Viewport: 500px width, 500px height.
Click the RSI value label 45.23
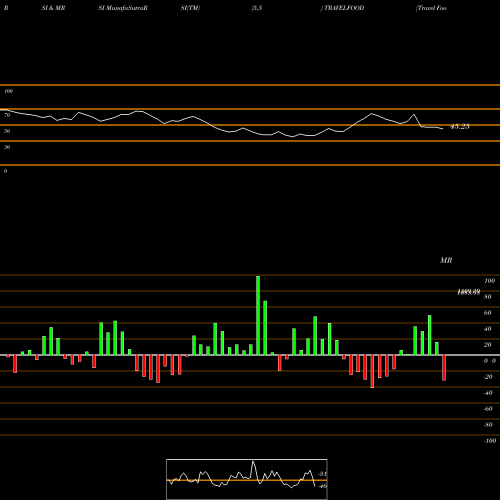pyautogui.click(x=460, y=127)
